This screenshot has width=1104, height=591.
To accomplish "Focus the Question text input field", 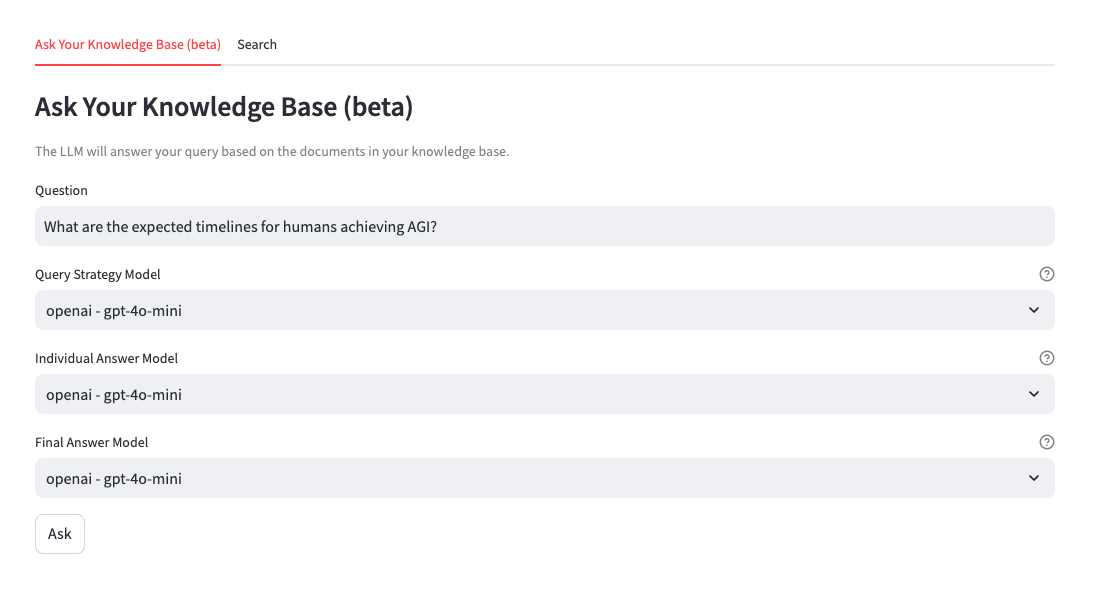I will click(600, 227).
